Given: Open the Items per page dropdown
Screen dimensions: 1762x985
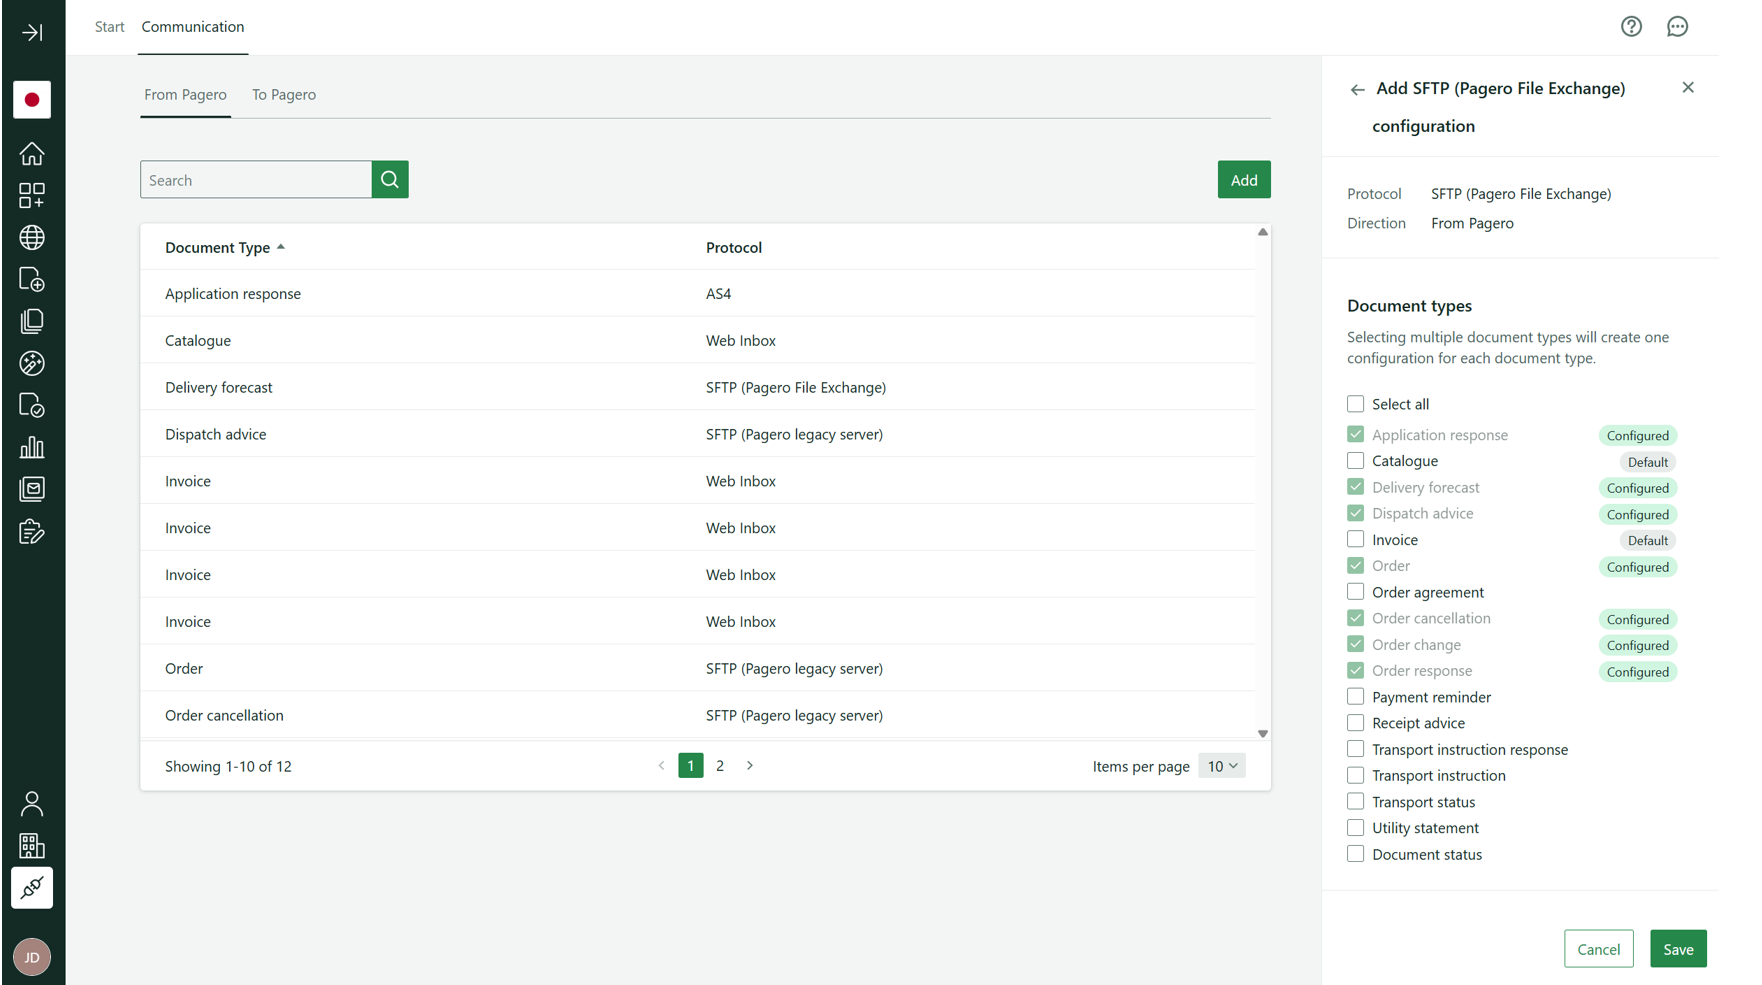Looking at the screenshot, I should 1221,766.
